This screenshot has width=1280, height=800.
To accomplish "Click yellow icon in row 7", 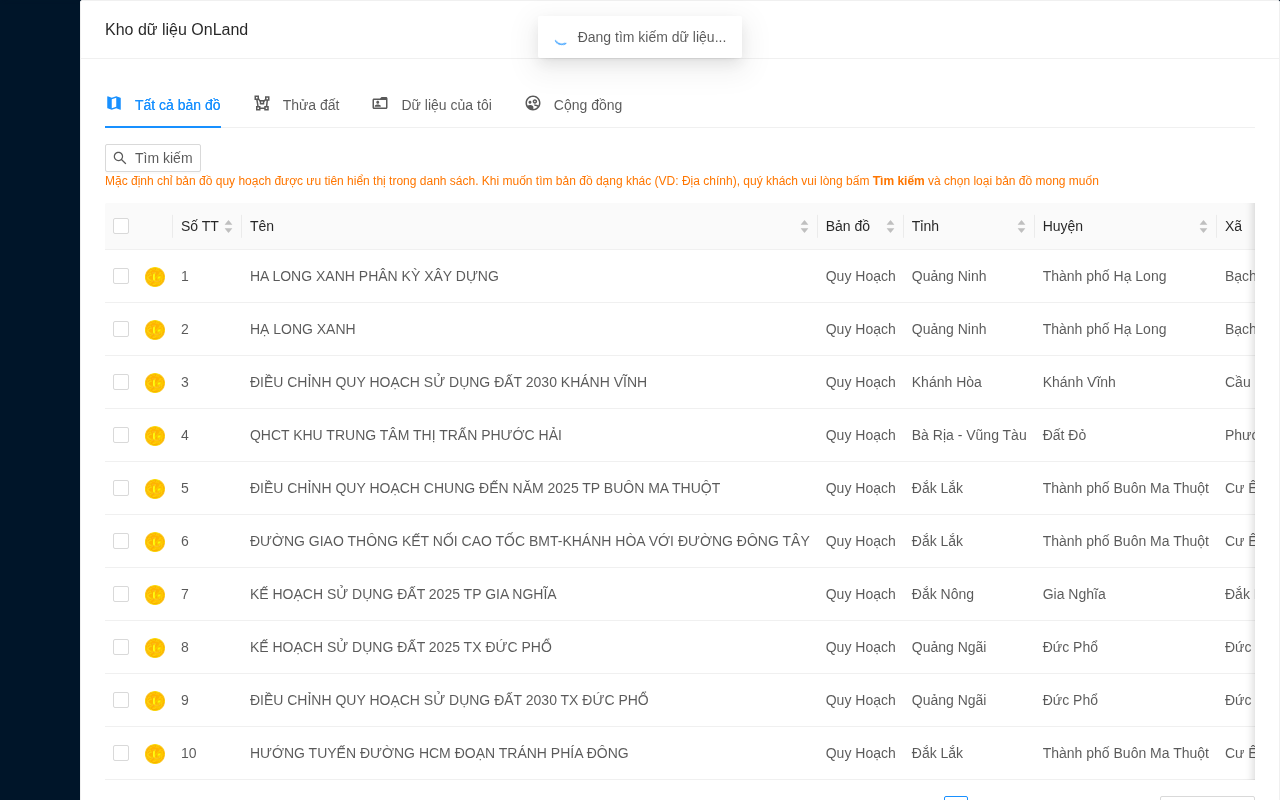I will 155,595.
